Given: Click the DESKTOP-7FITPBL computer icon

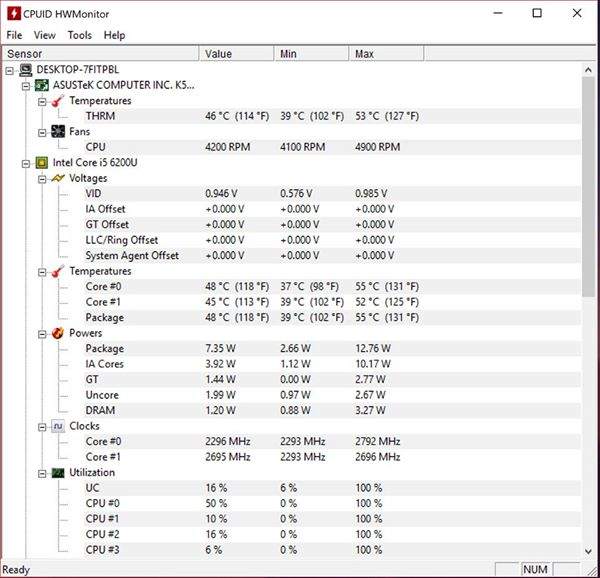Looking at the screenshot, I should [24, 70].
